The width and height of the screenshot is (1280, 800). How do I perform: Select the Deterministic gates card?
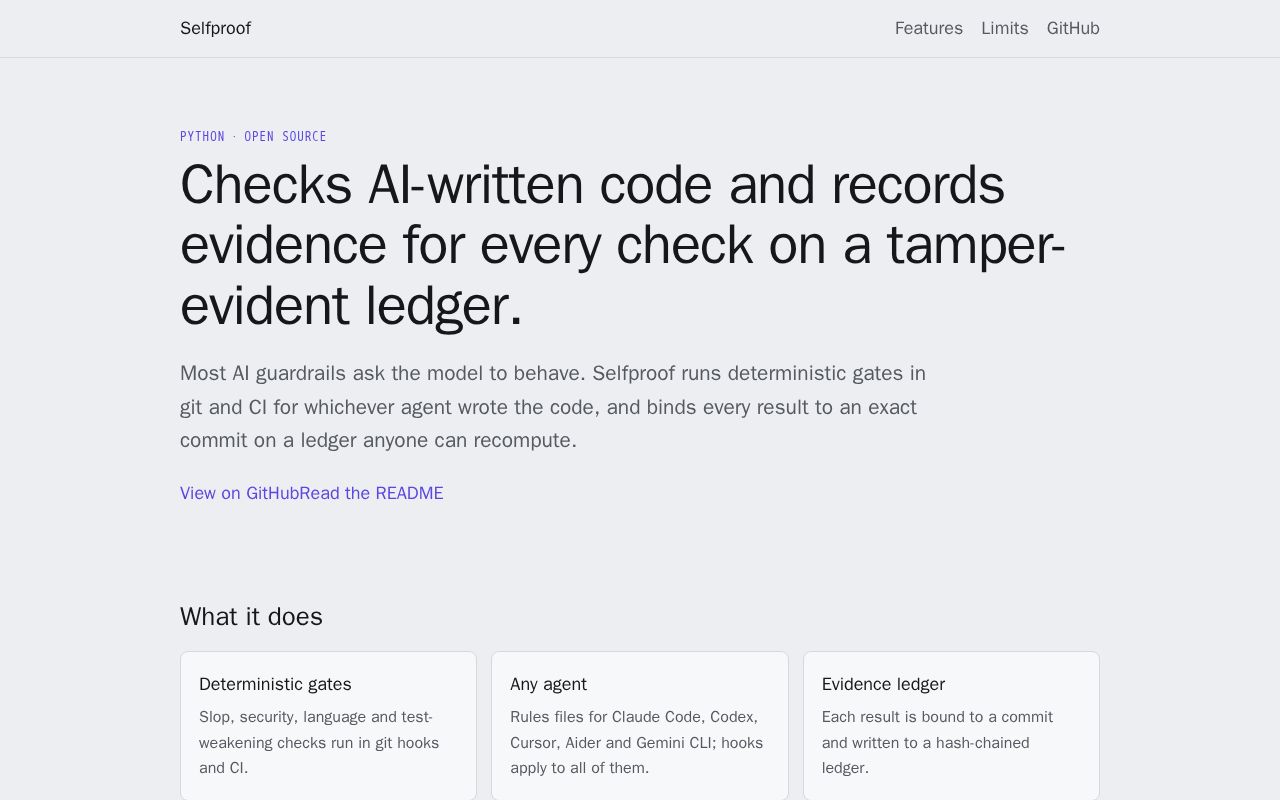point(328,726)
